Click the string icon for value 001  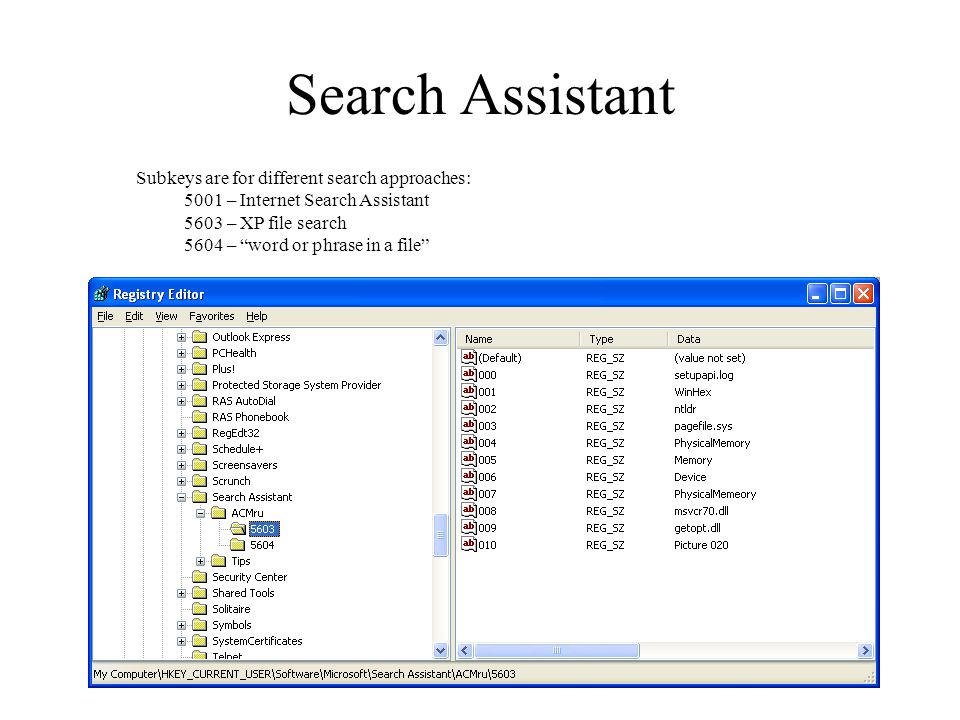469,391
